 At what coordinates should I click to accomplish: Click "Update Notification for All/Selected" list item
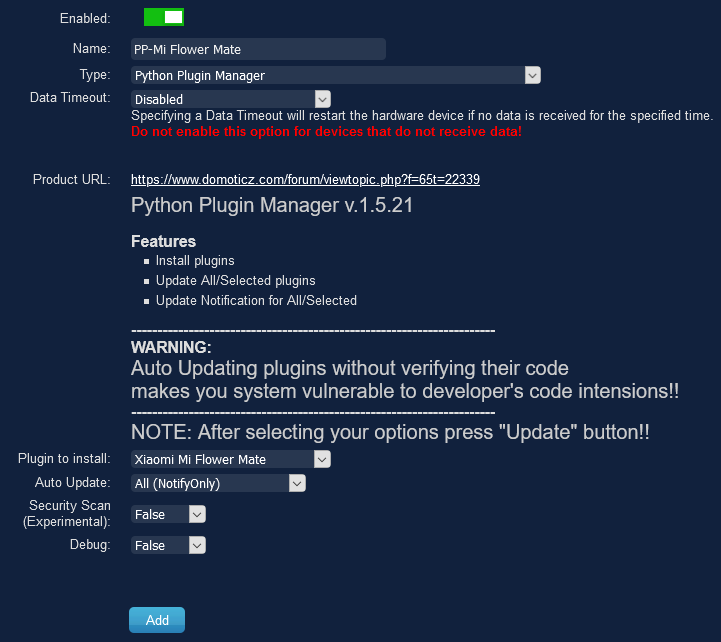256,300
